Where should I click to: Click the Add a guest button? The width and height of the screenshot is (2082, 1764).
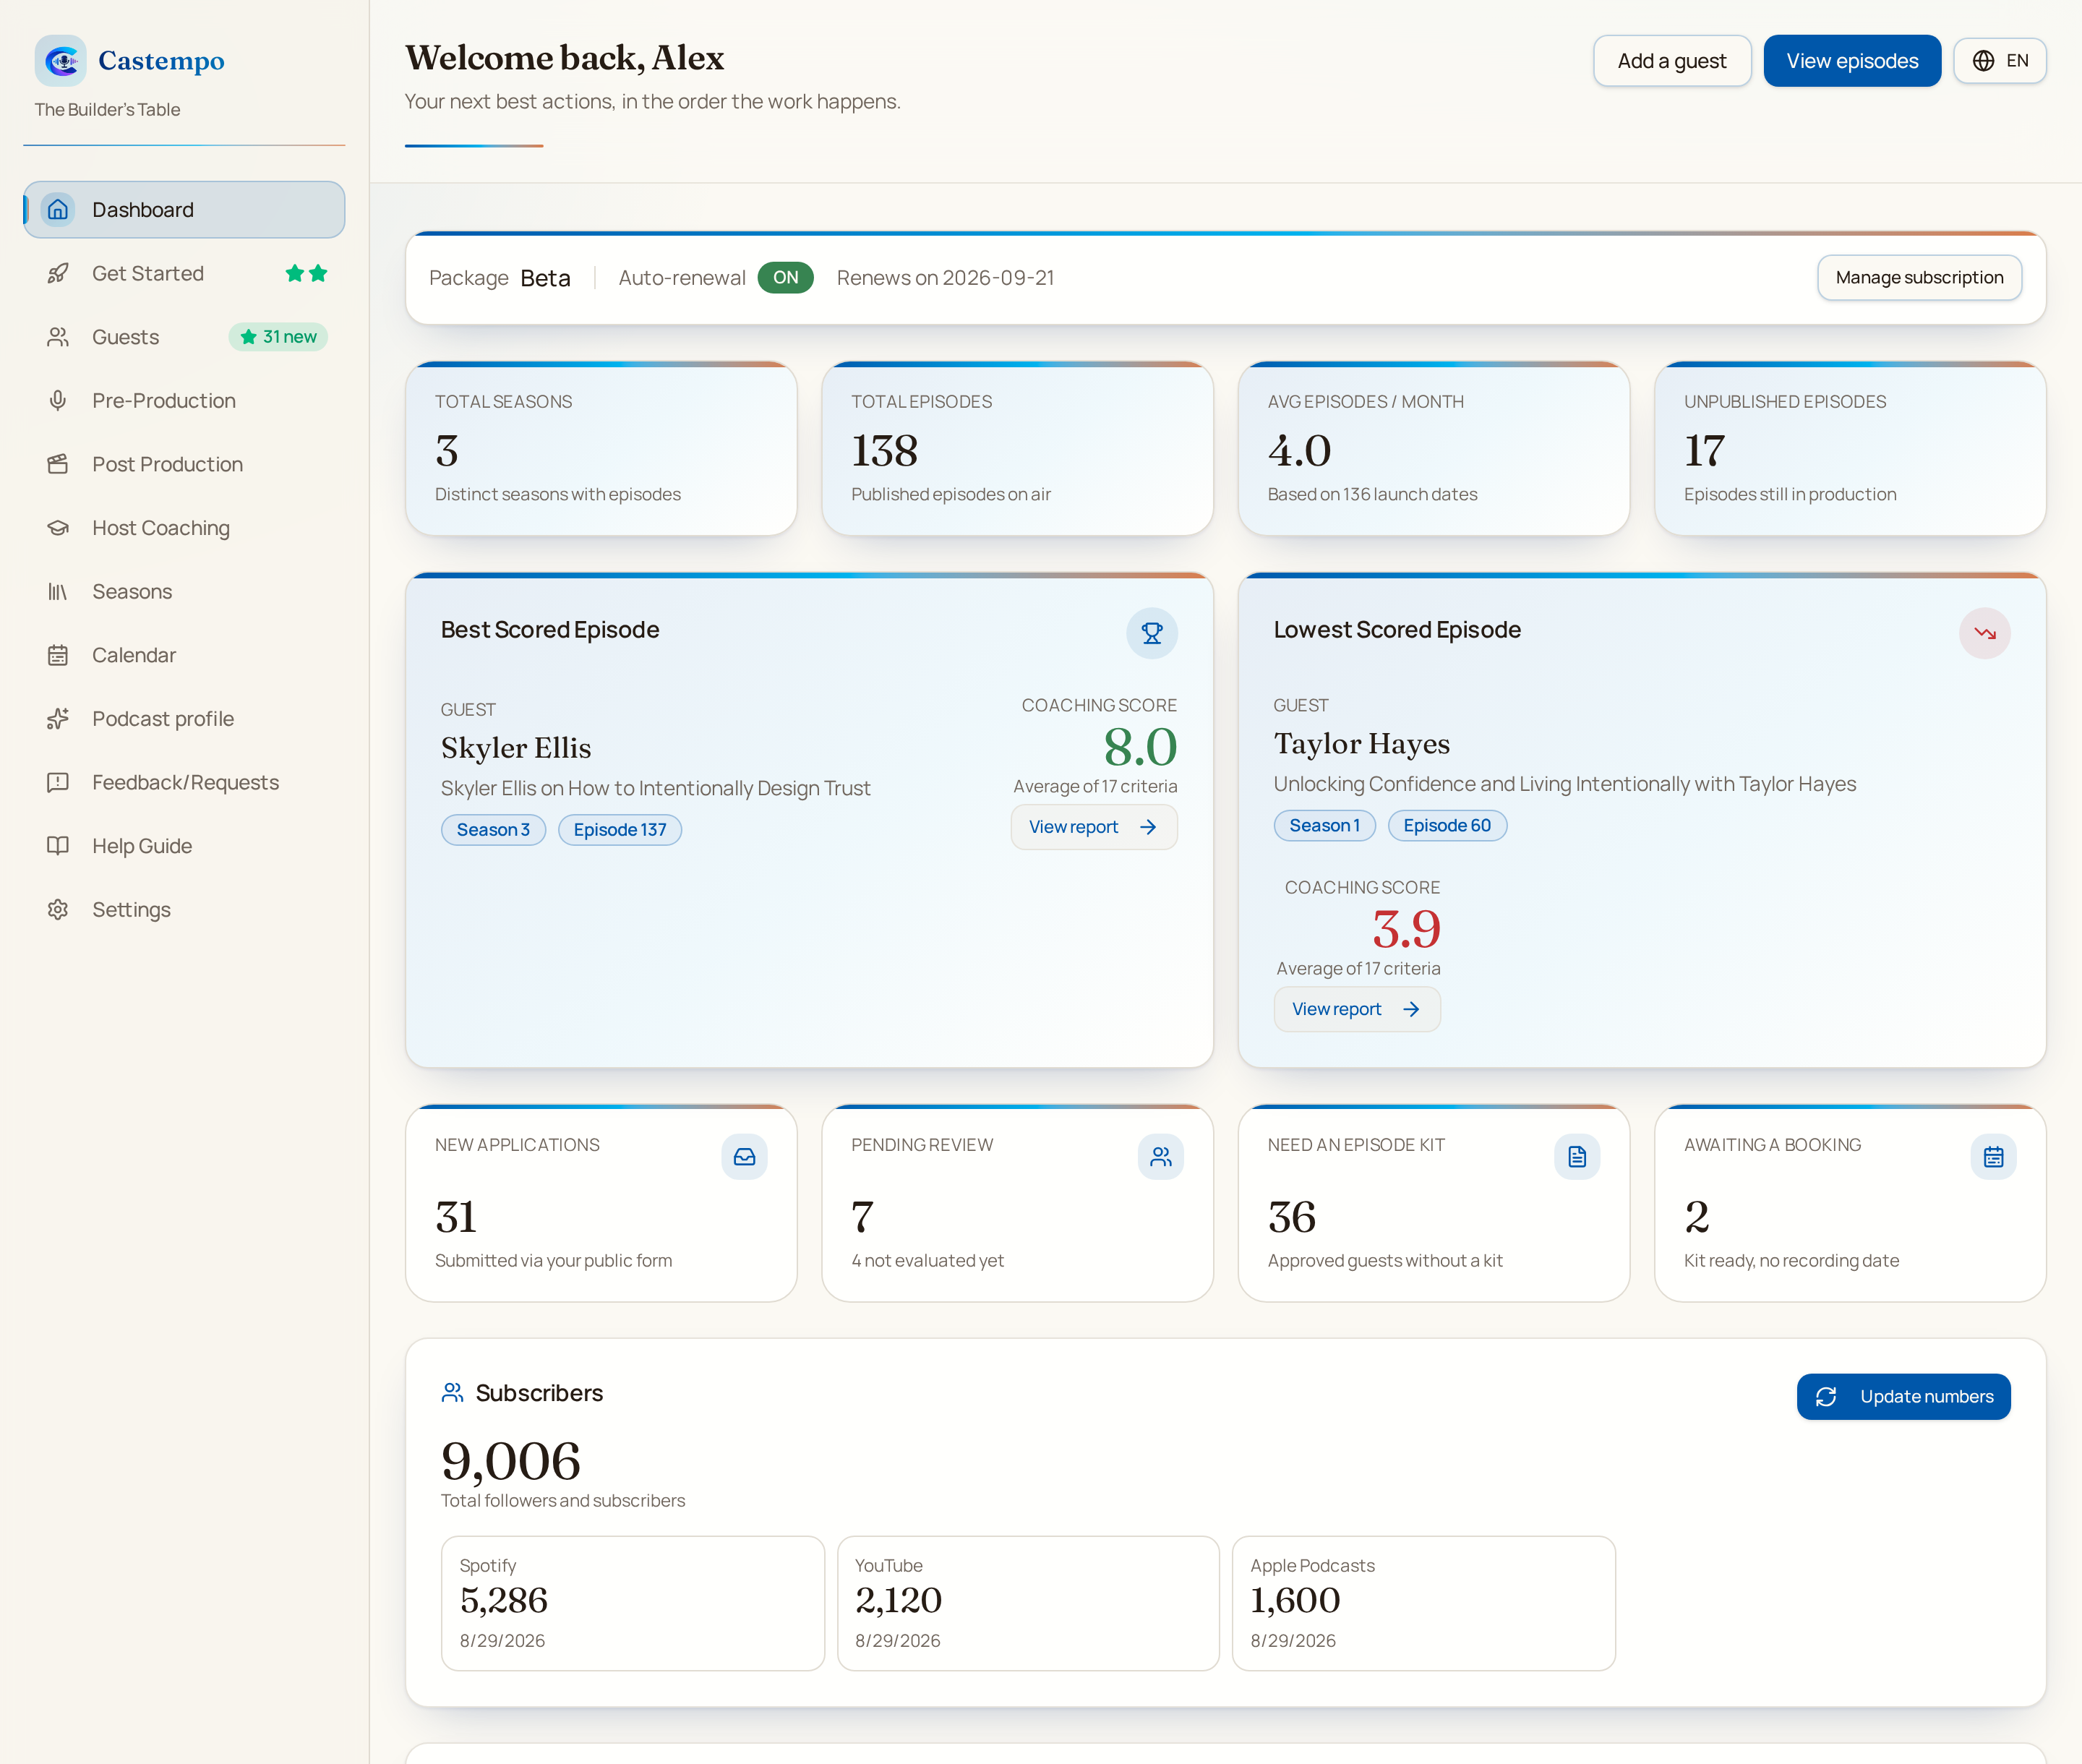pyautogui.click(x=1672, y=61)
